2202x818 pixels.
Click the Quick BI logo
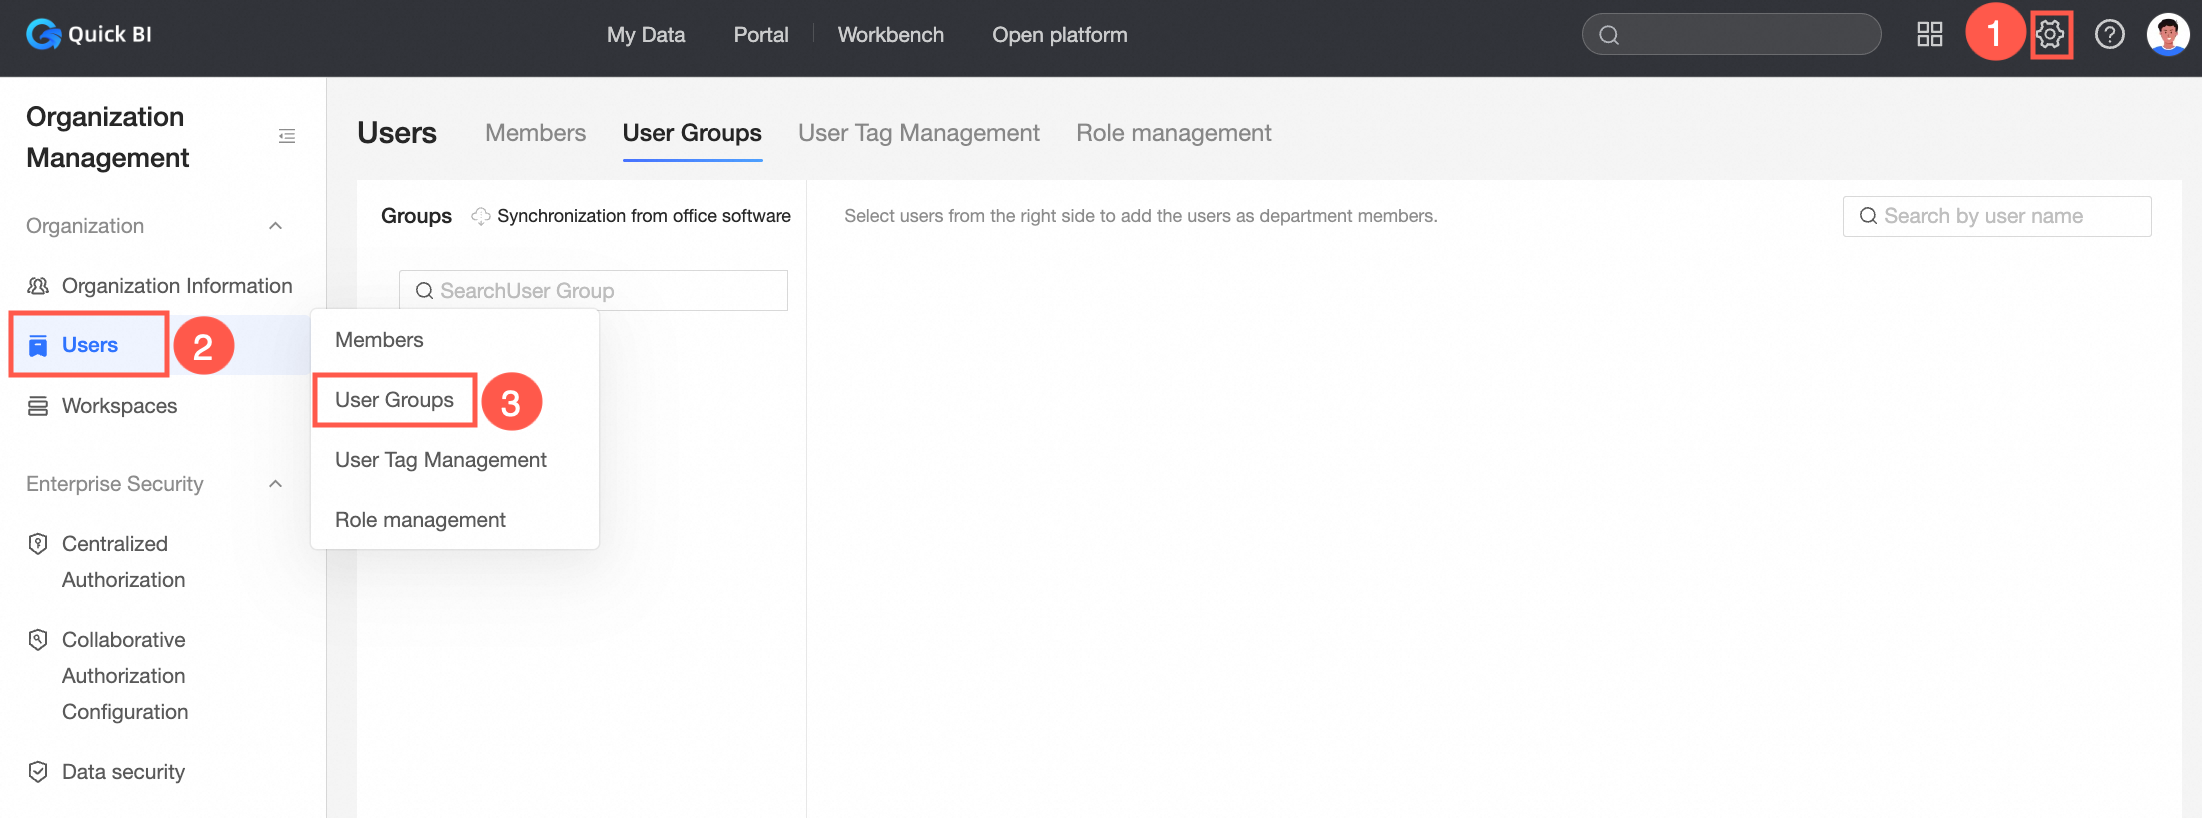coord(89,35)
